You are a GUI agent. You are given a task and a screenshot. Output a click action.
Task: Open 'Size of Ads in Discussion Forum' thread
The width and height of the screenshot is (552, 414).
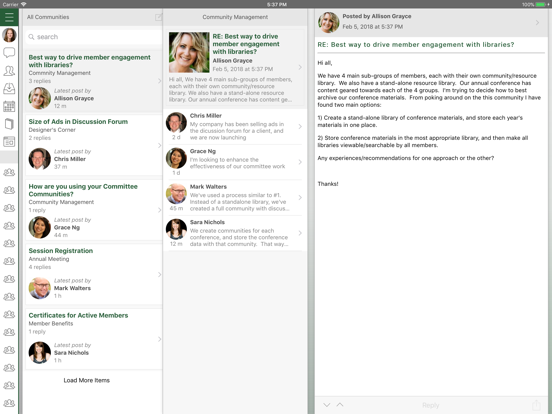(94, 145)
